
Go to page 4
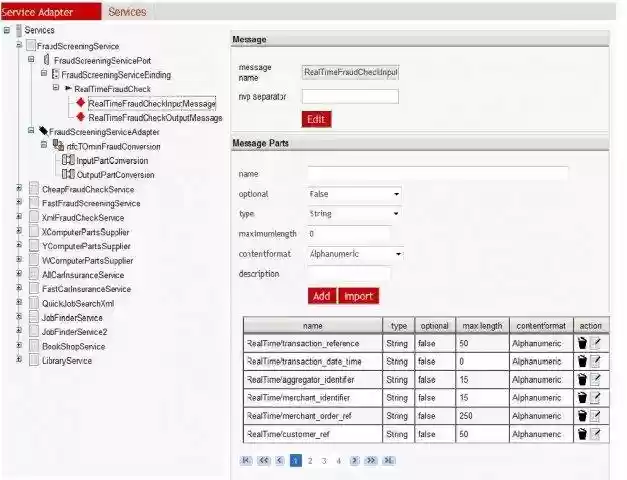[339, 461]
